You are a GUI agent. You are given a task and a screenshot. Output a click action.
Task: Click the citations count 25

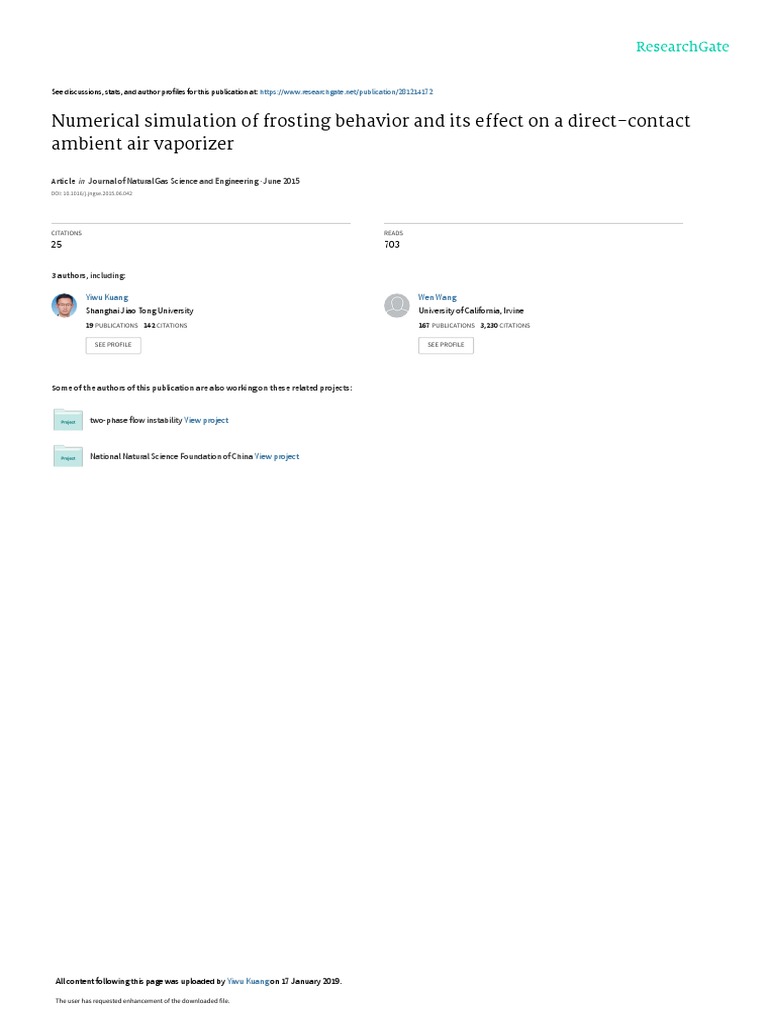pos(57,244)
